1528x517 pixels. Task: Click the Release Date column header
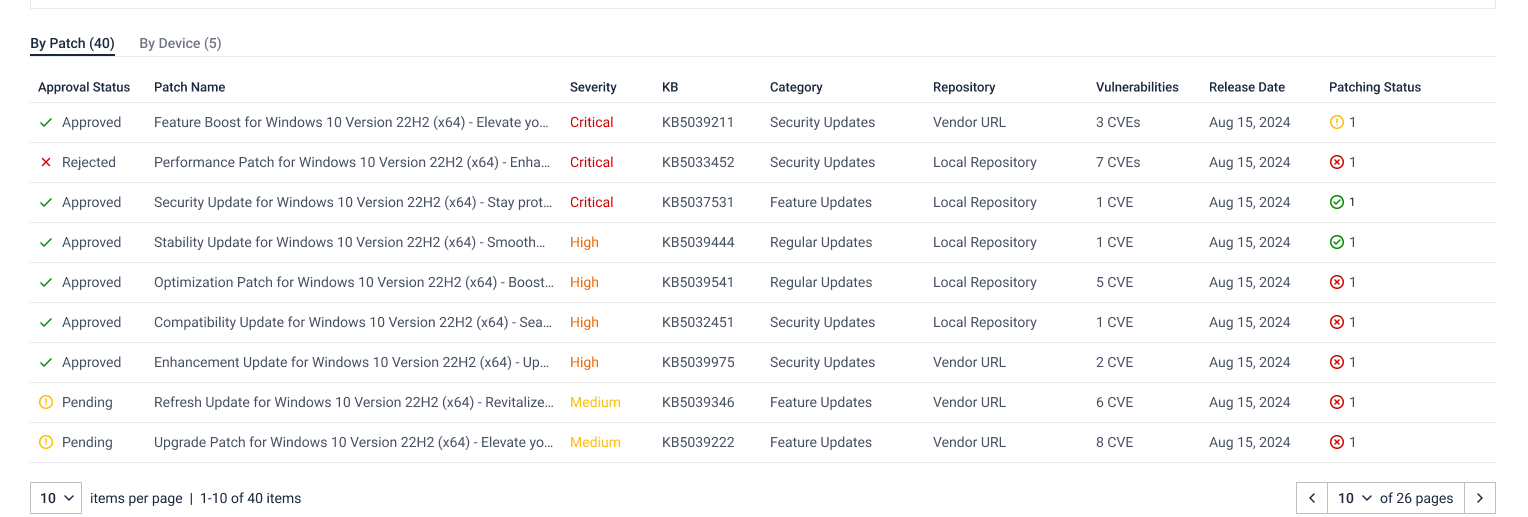1246,87
